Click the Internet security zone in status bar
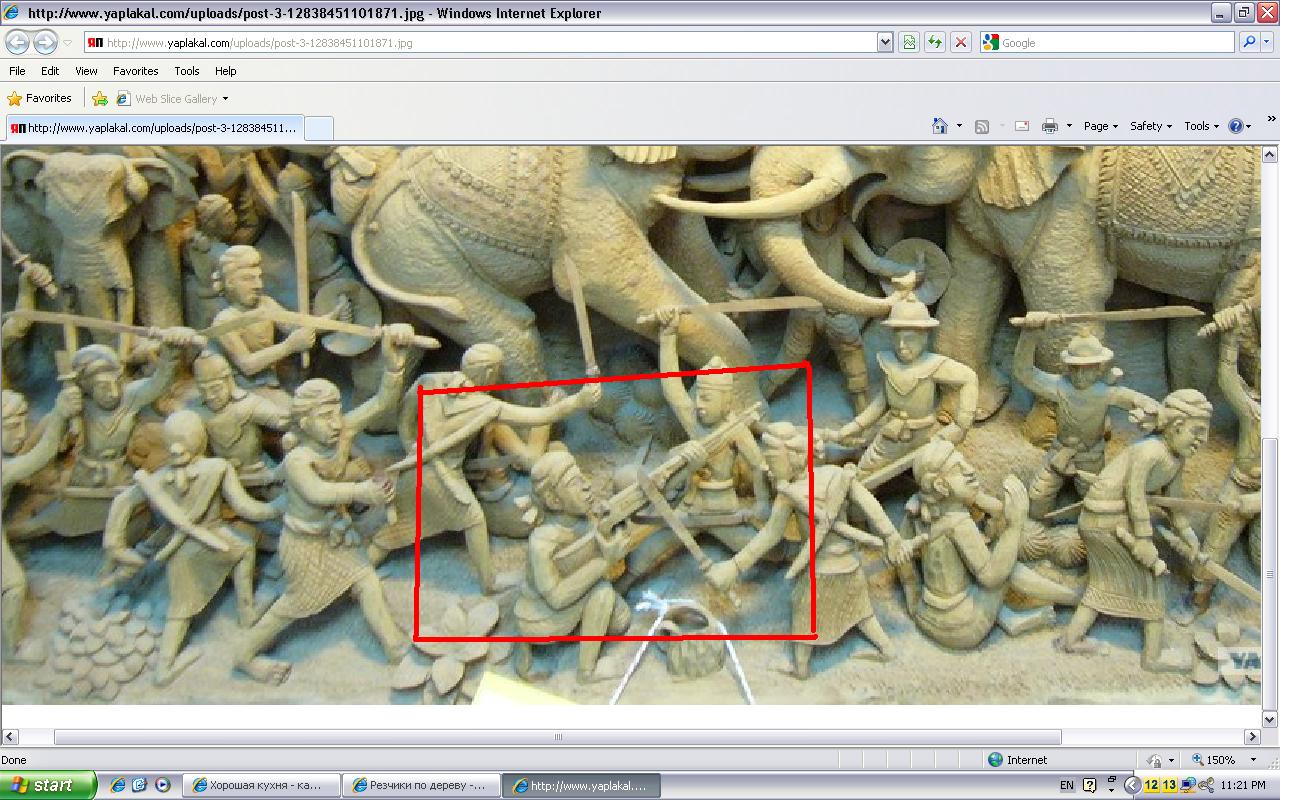Image resolution: width=1314 pixels, height=800 pixels. point(1017,760)
